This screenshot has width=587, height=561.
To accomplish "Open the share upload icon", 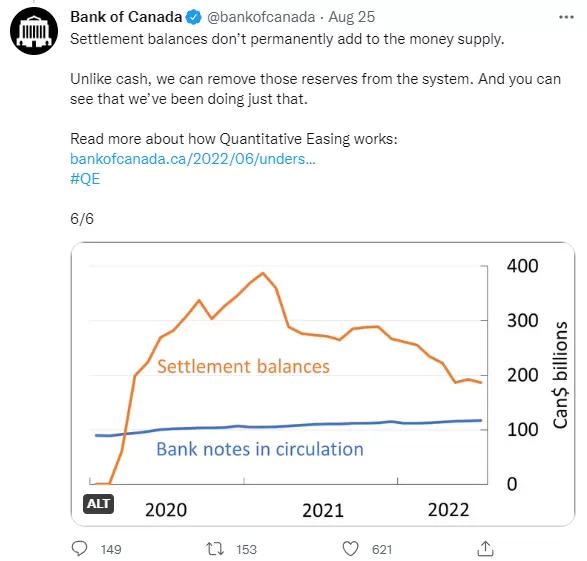I will point(486,549).
